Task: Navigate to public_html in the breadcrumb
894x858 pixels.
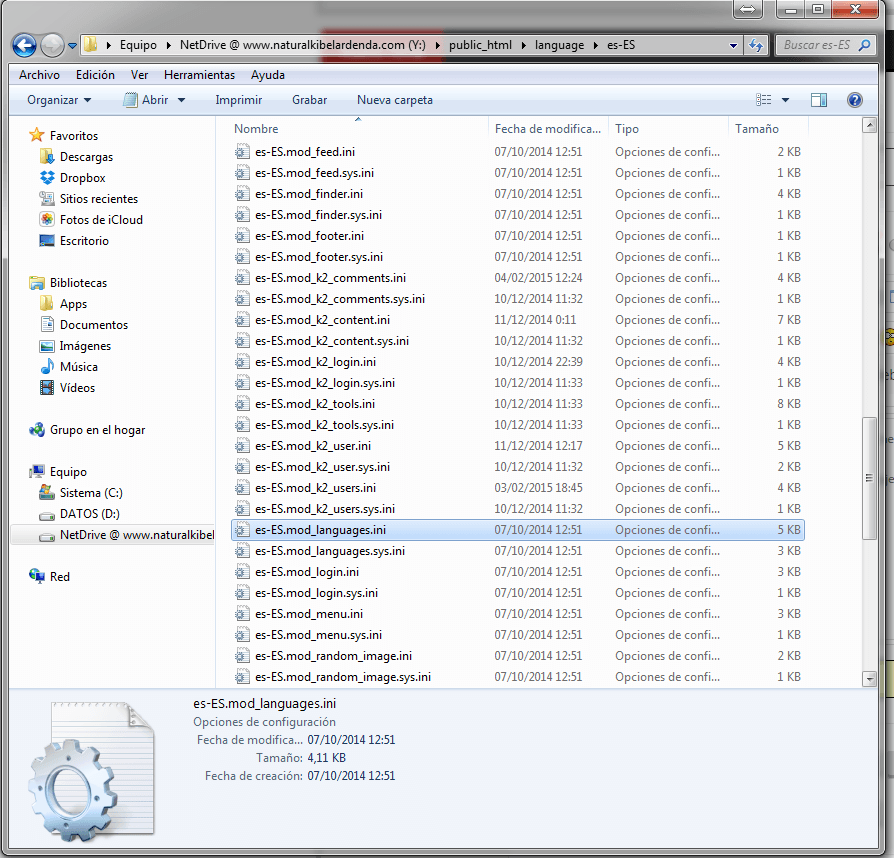Action: pyautogui.click(x=480, y=45)
